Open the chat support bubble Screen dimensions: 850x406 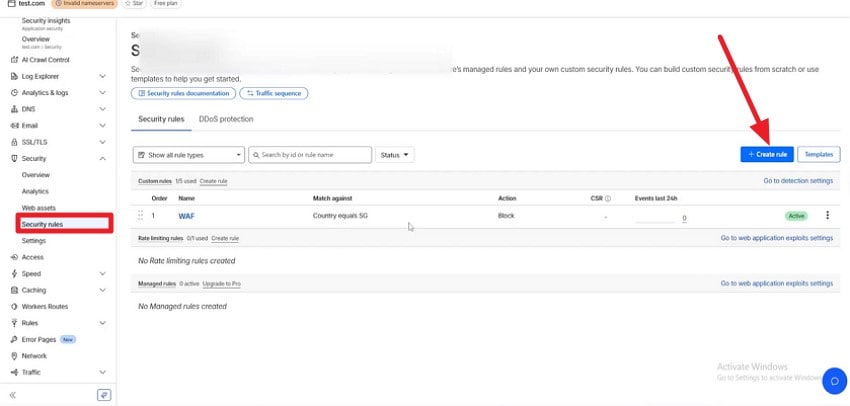835,381
